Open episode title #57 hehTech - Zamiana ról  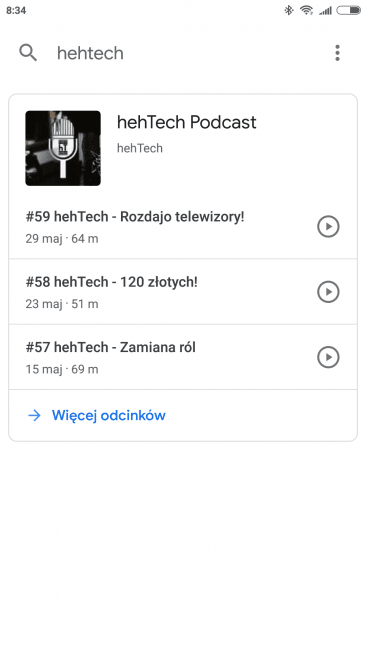[x=111, y=347]
